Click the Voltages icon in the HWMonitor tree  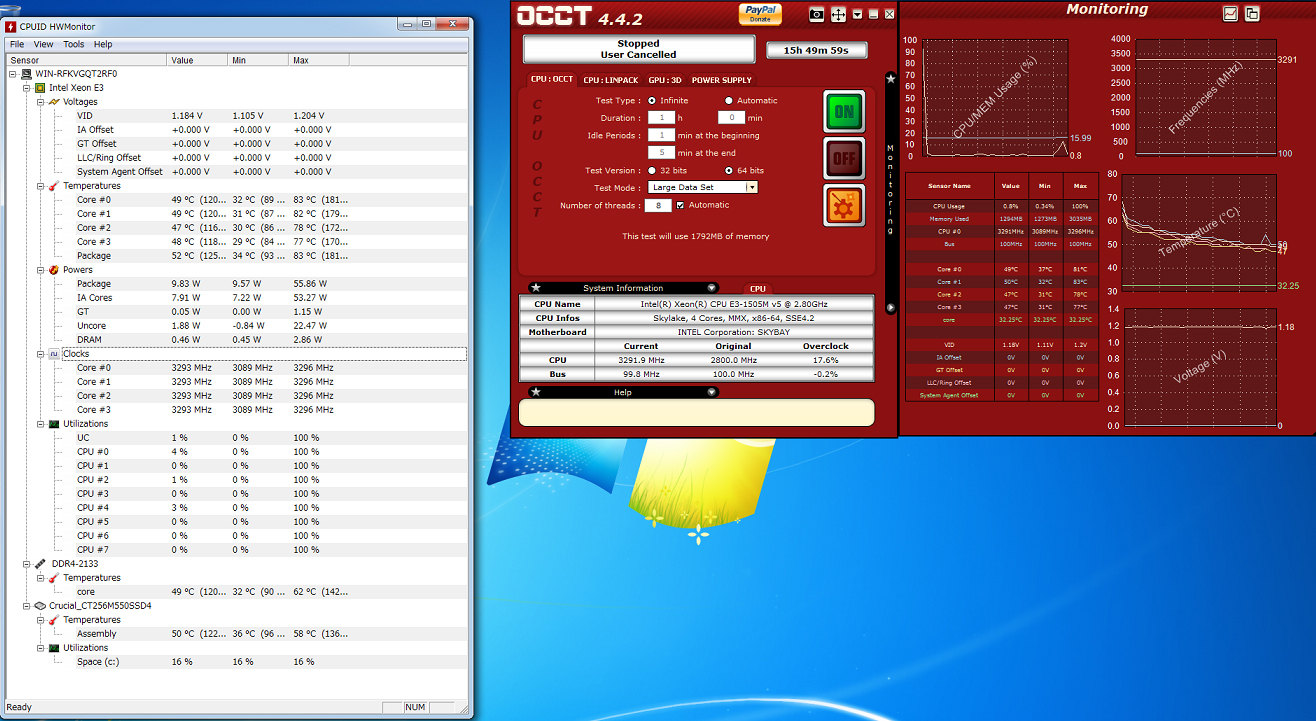[x=54, y=102]
